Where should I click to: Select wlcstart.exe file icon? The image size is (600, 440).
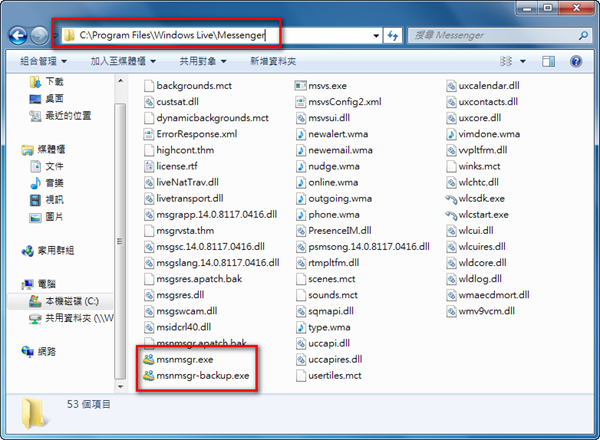[451, 215]
